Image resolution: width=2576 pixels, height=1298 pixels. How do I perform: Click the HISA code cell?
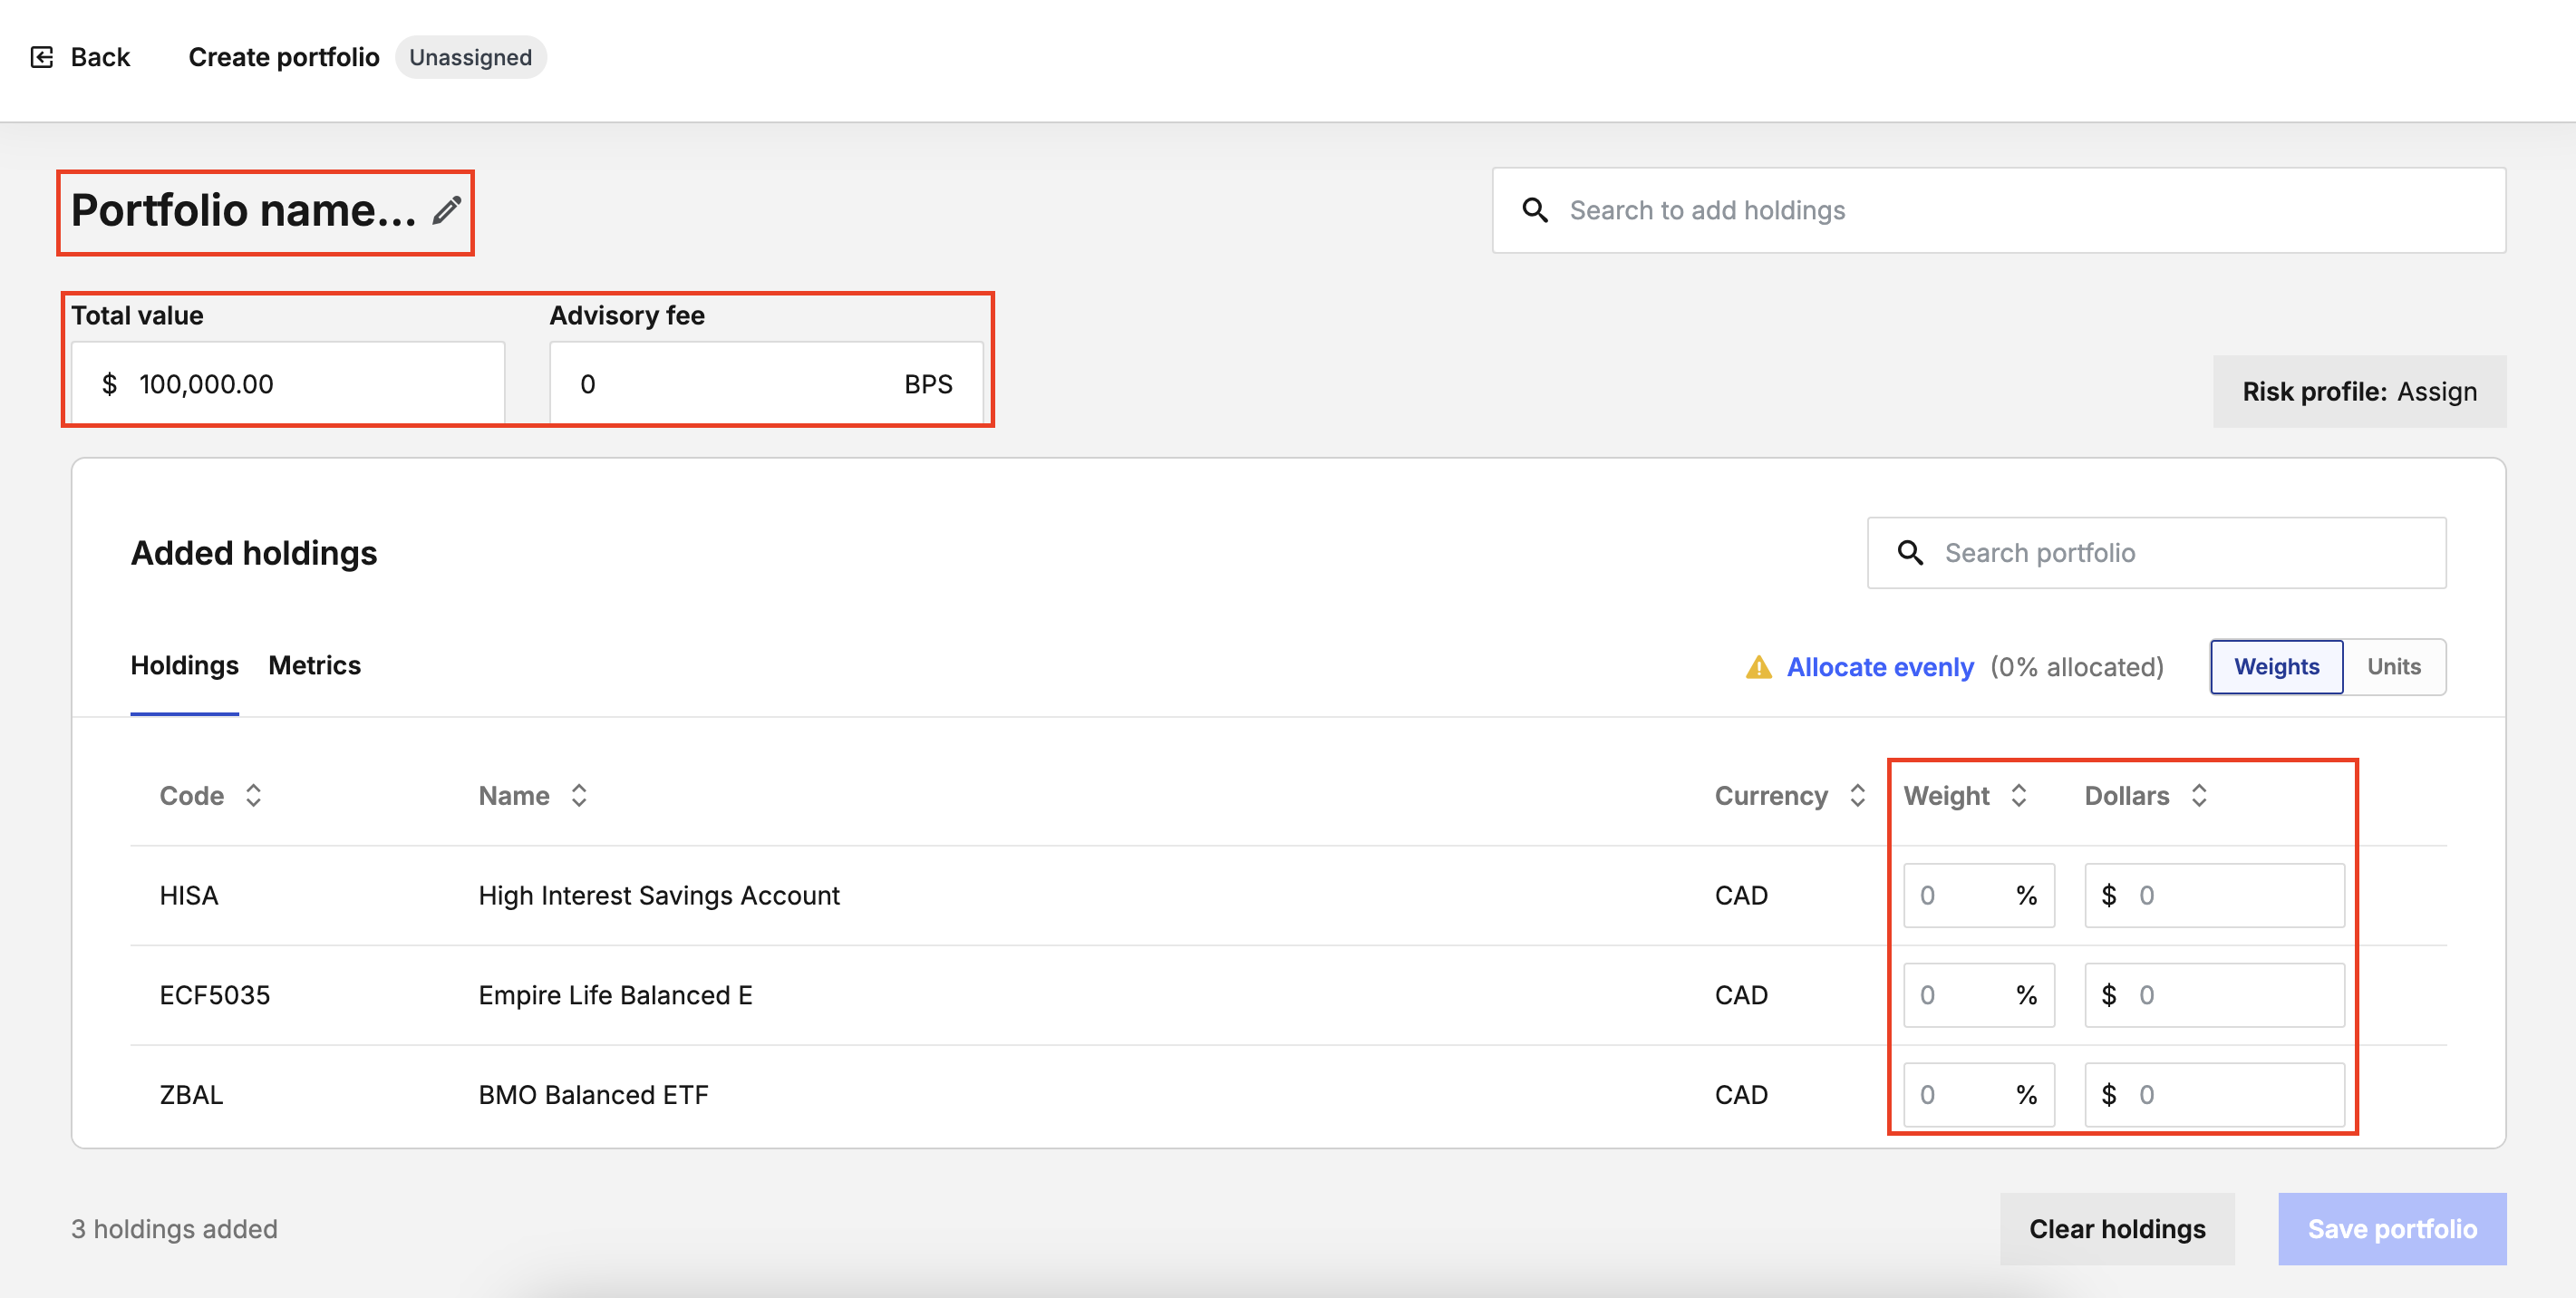189,896
